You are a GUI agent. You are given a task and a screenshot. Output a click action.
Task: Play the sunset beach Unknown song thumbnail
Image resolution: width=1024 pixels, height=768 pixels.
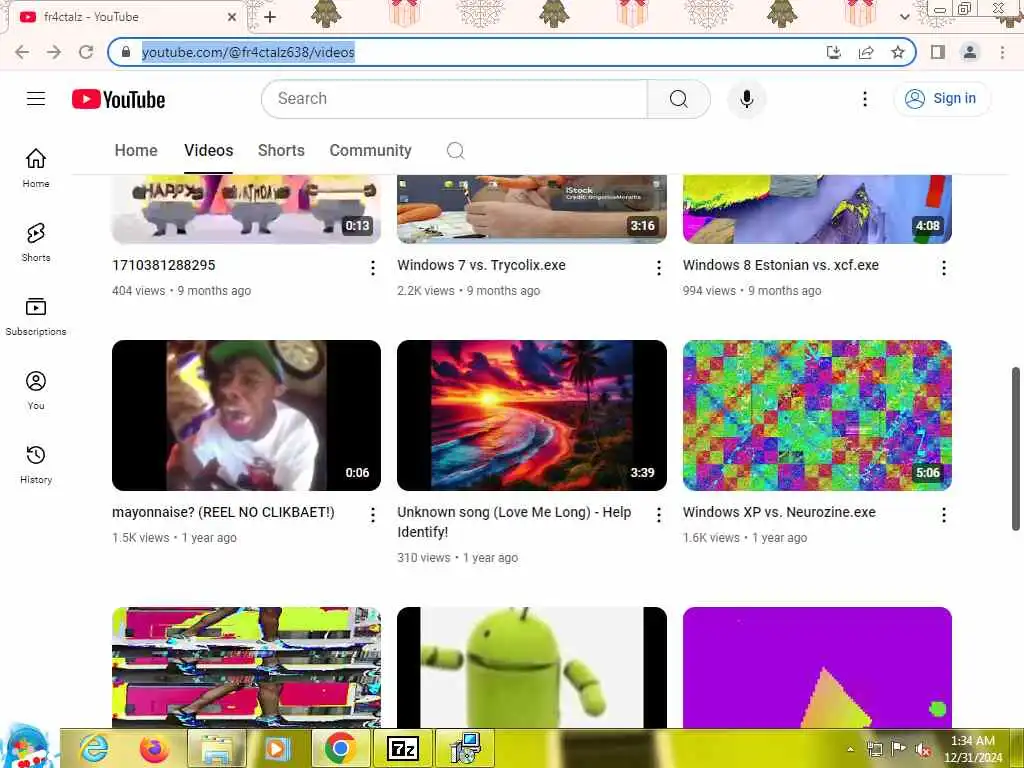[x=532, y=415]
